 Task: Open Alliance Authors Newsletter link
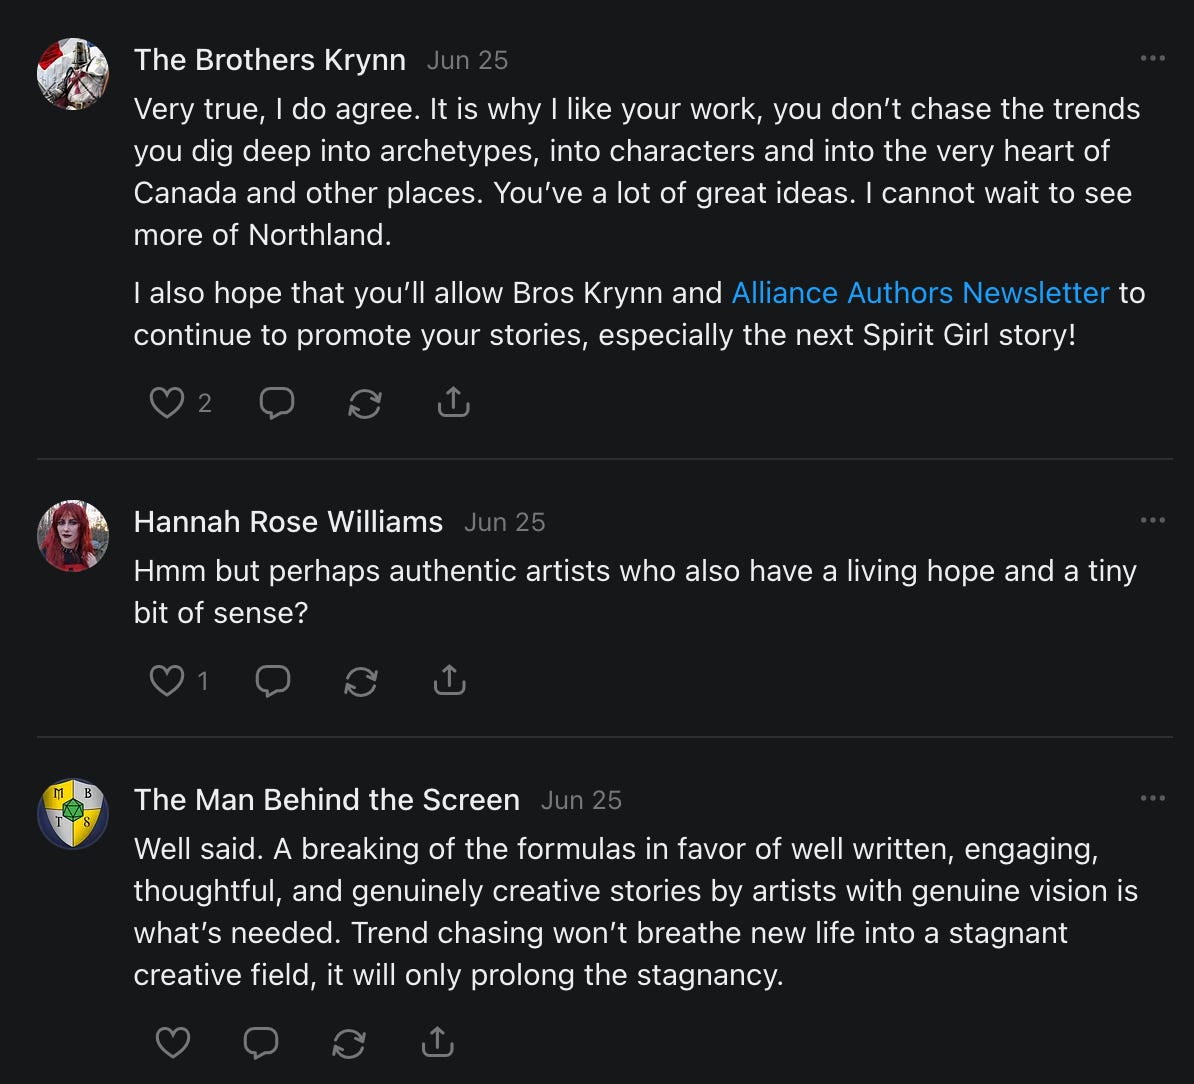tap(920, 292)
